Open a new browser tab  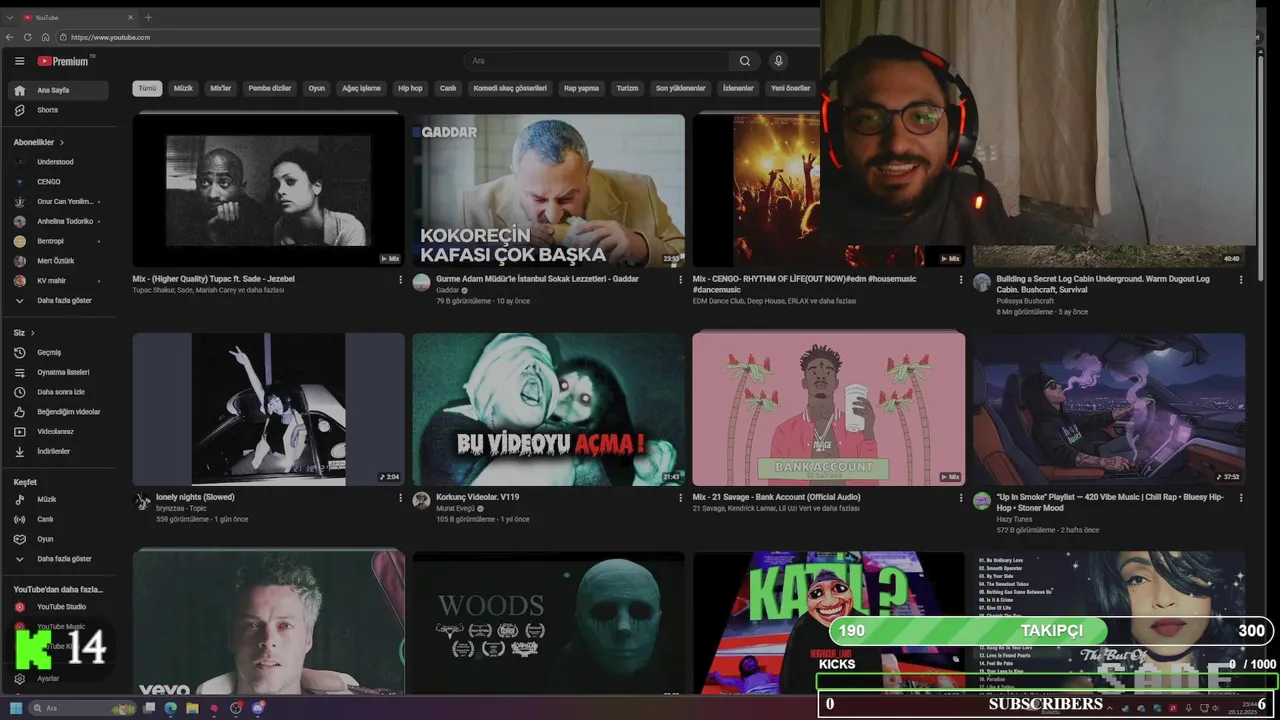pos(148,17)
